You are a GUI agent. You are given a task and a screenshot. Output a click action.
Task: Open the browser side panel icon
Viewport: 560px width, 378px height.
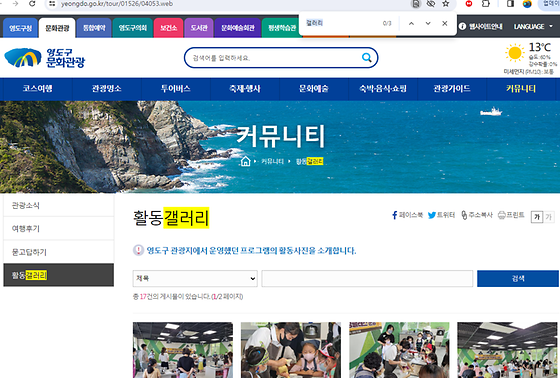pos(510,4)
